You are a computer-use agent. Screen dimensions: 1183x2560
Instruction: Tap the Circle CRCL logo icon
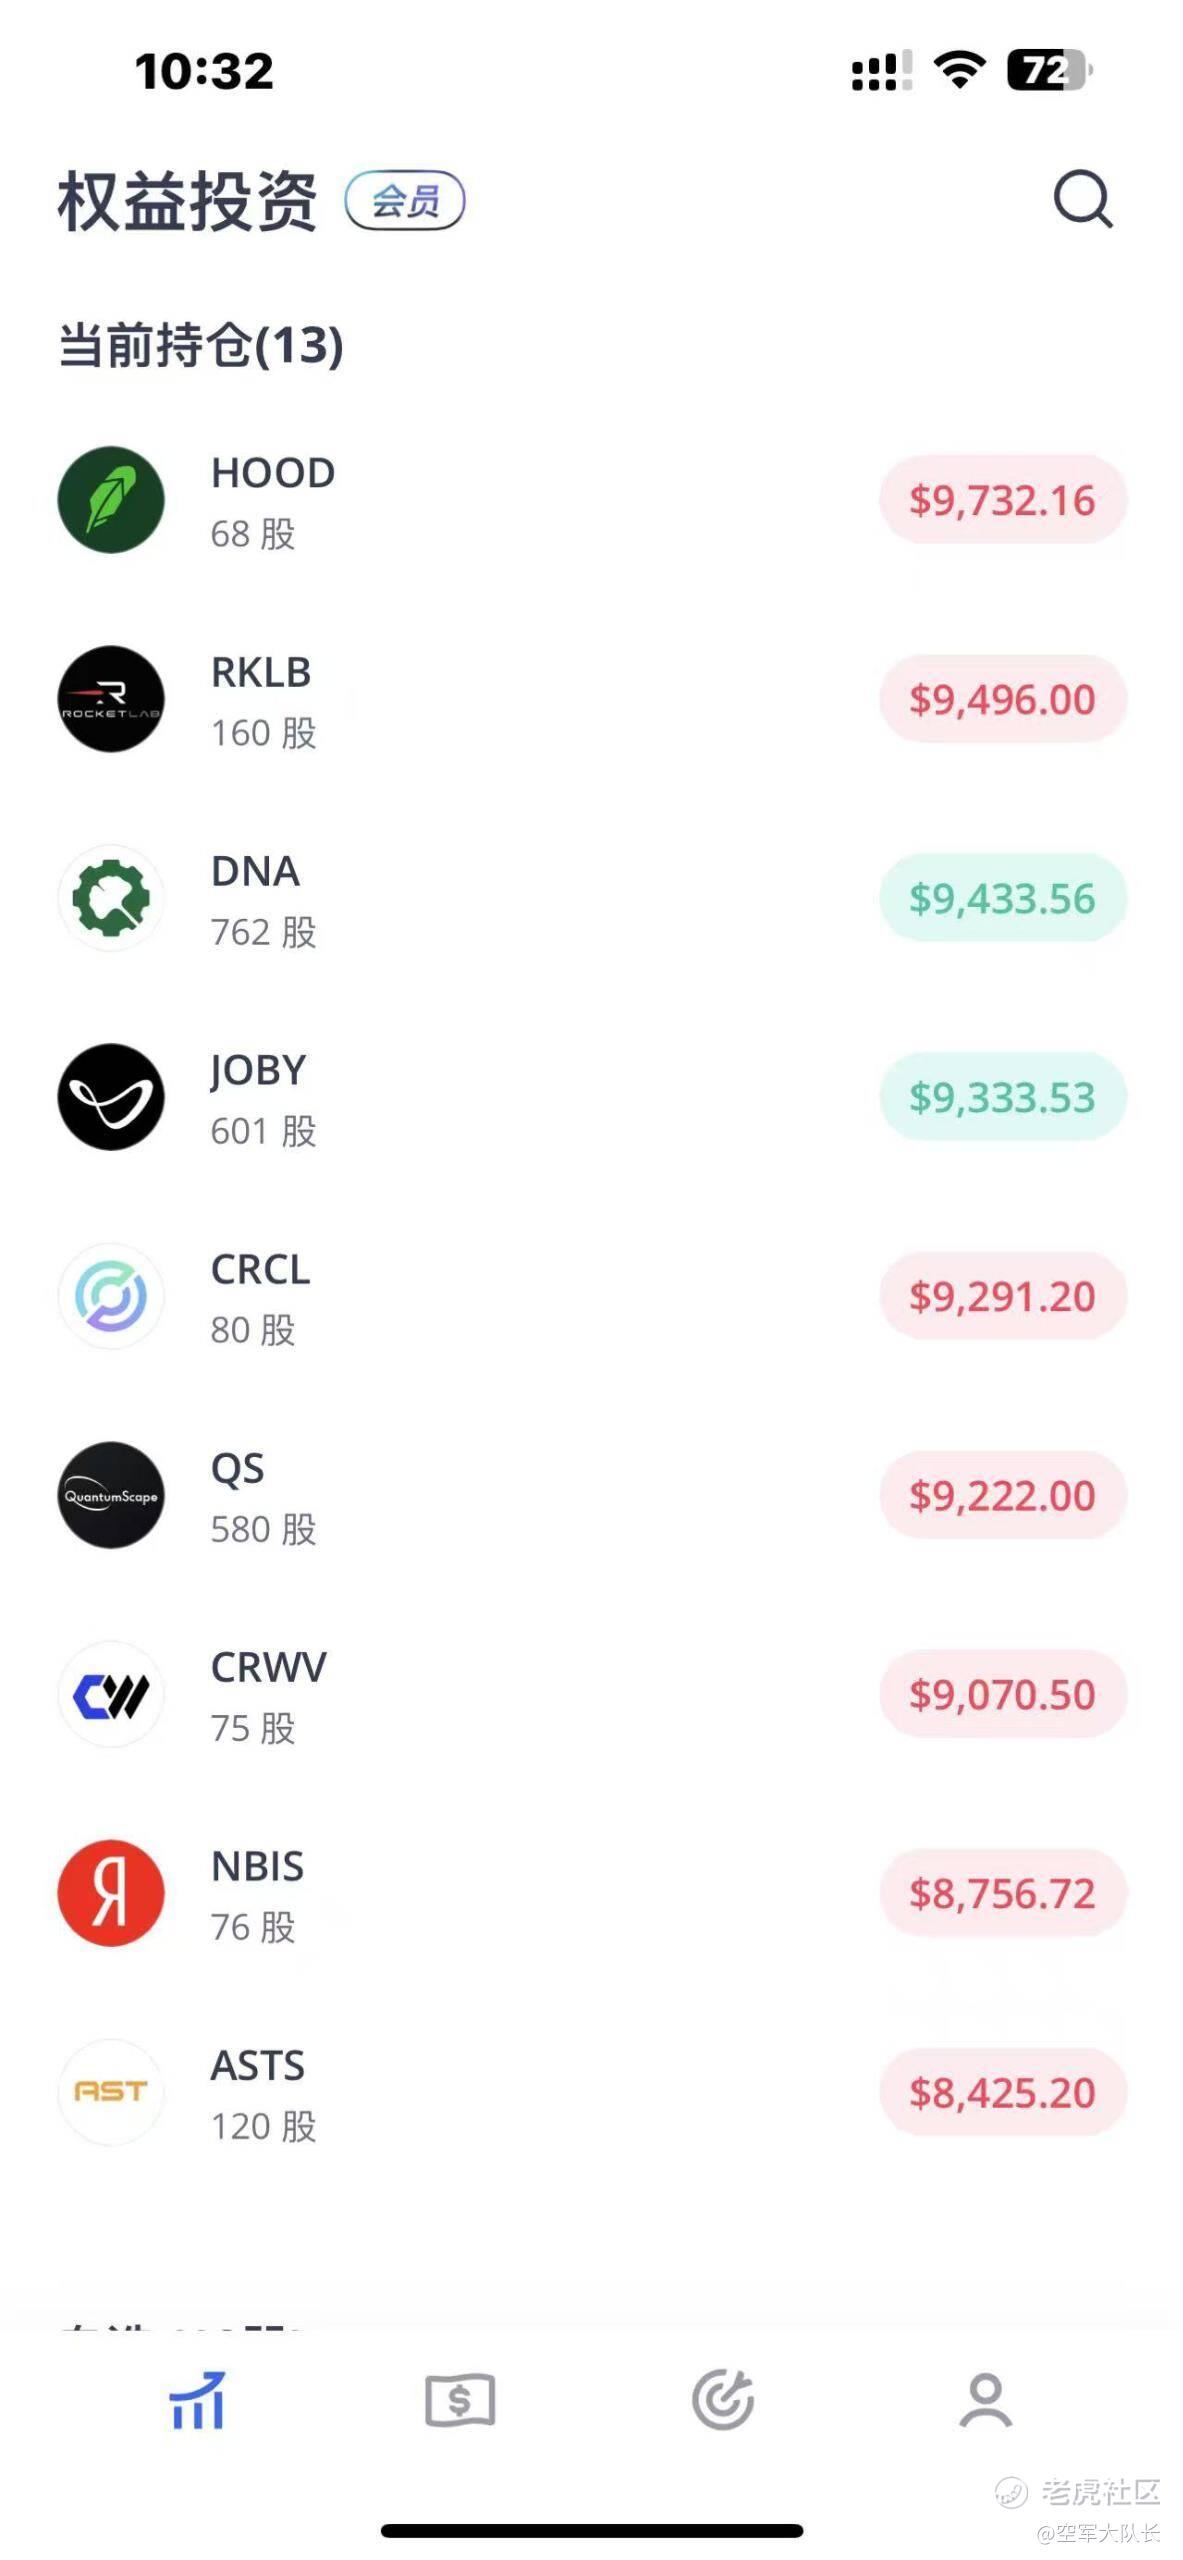111,1296
